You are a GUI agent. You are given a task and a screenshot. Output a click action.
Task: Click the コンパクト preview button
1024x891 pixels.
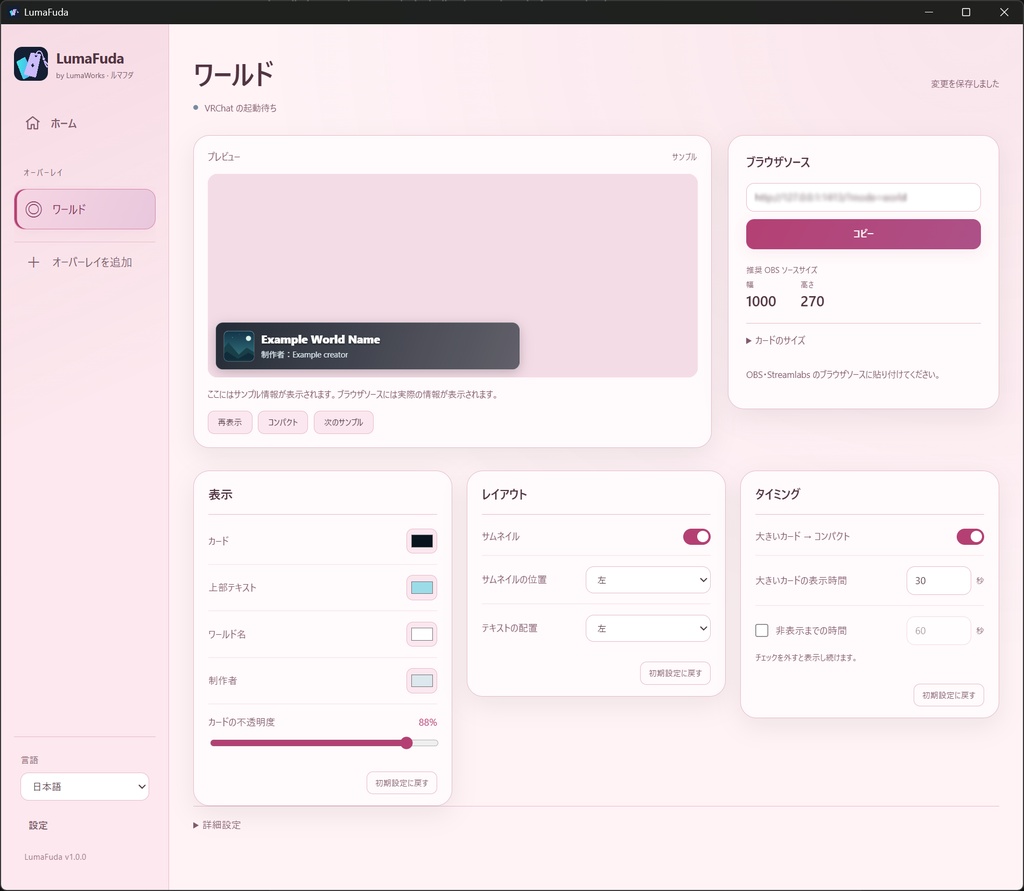[x=283, y=422]
